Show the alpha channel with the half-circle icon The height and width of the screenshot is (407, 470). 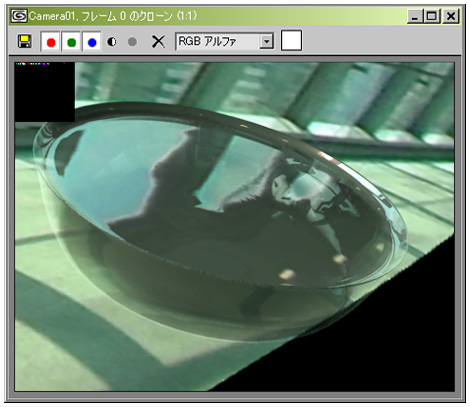click(112, 42)
